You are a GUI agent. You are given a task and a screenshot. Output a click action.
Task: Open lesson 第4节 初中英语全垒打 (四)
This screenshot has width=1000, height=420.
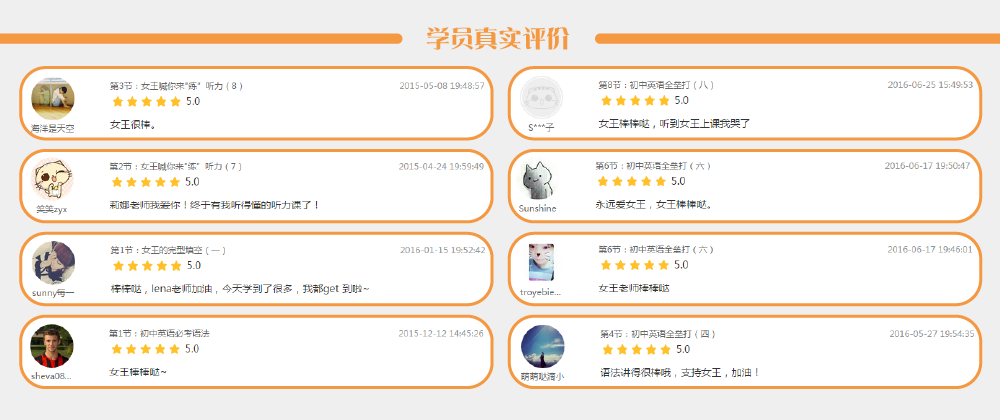click(x=658, y=333)
